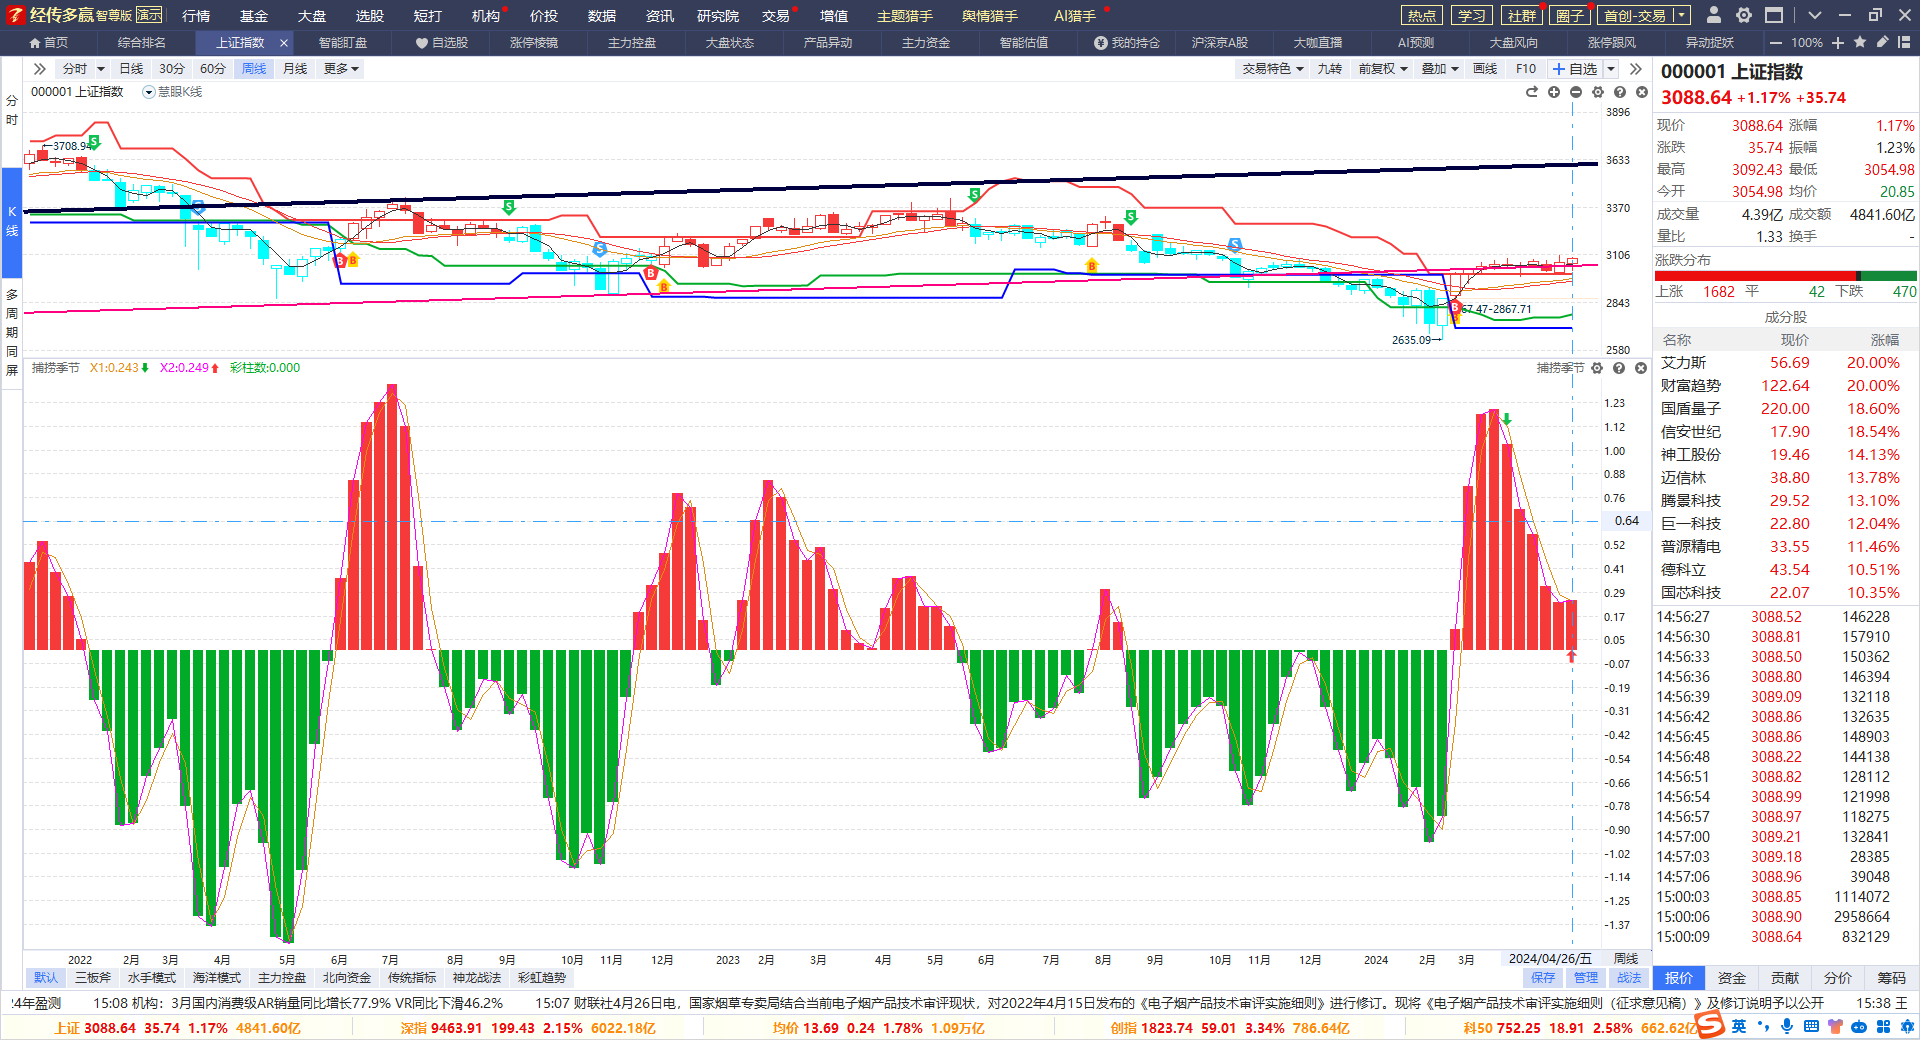This screenshot has height=1040, width=1920.
Task: Toggle the 慧眼K线 option
Action: (x=172, y=92)
